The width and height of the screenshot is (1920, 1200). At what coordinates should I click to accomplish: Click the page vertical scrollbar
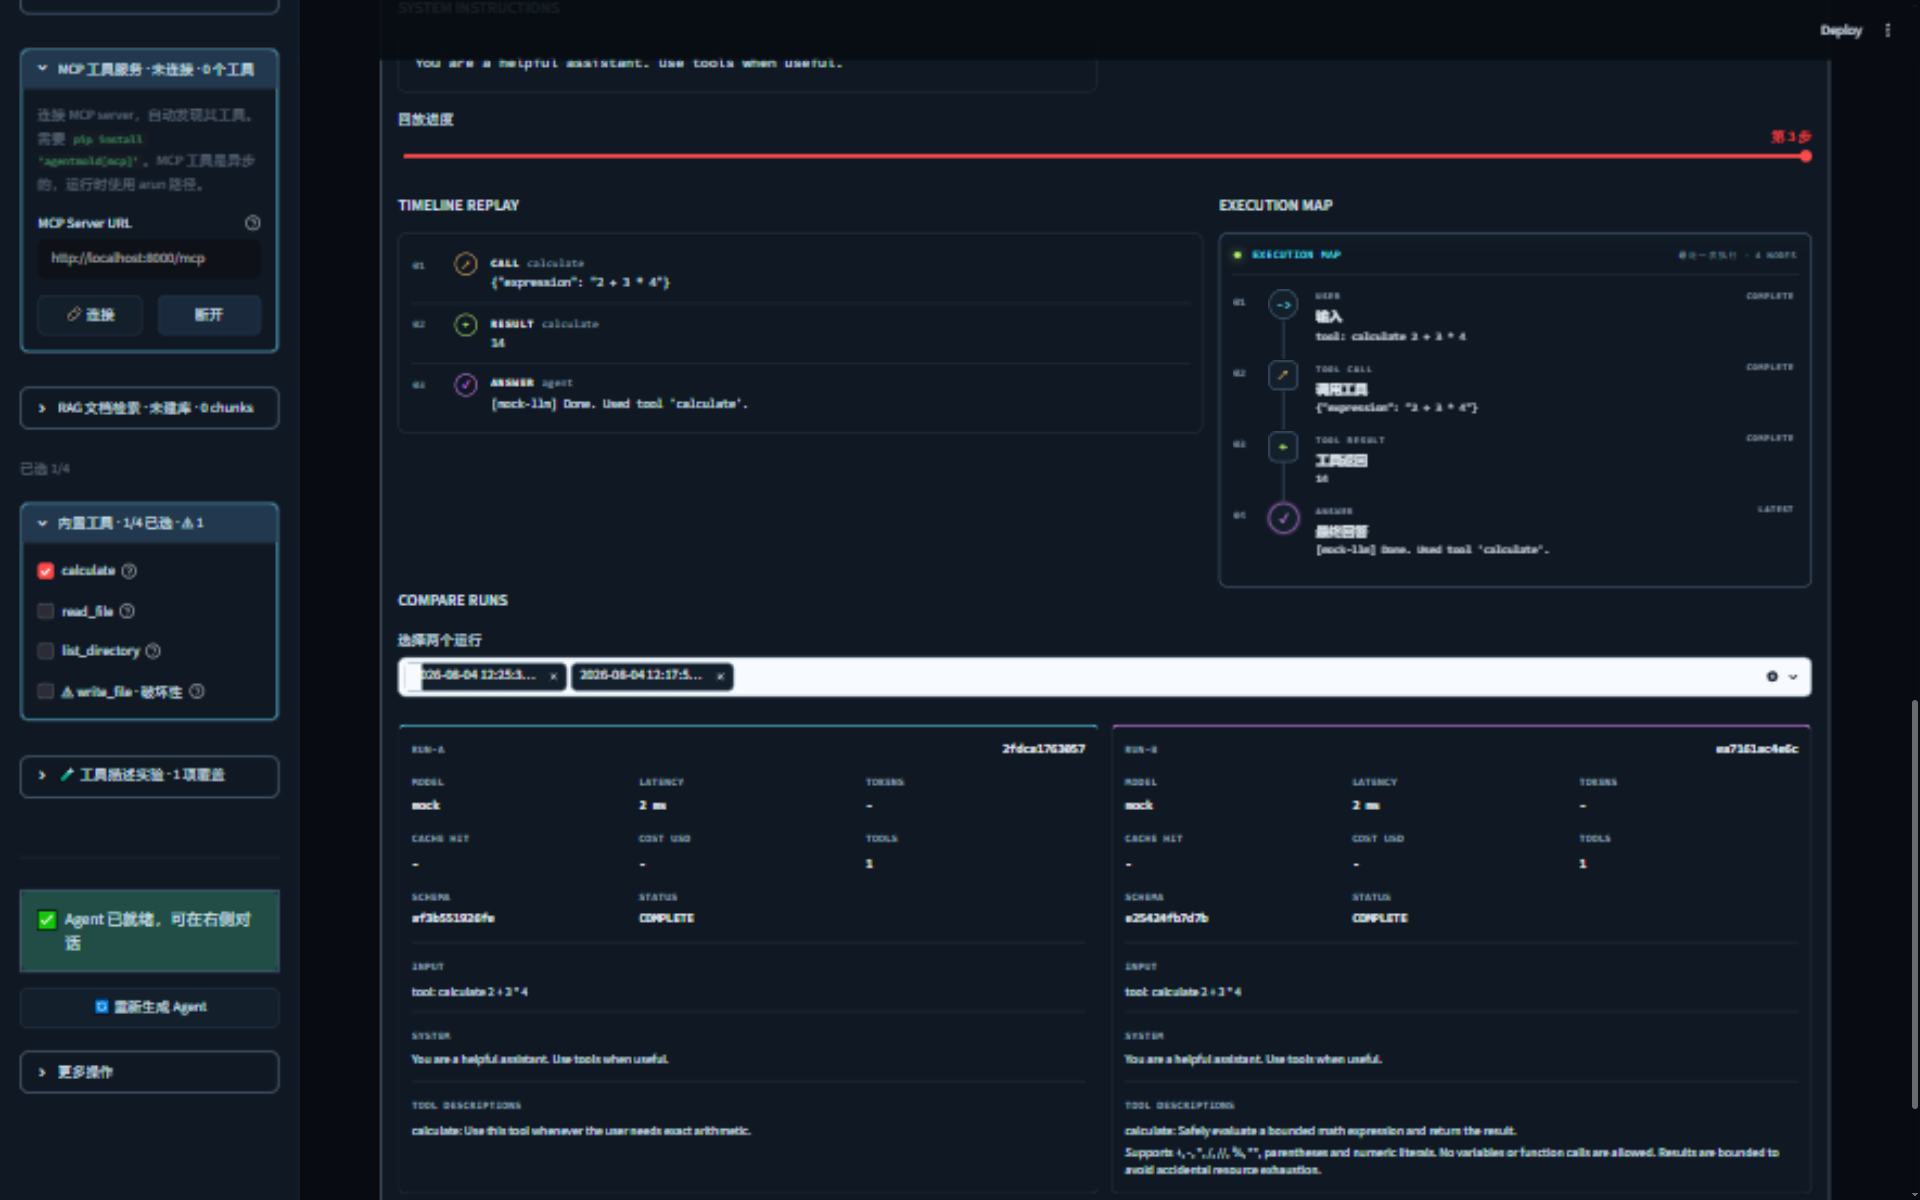pyautogui.click(x=1915, y=904)
